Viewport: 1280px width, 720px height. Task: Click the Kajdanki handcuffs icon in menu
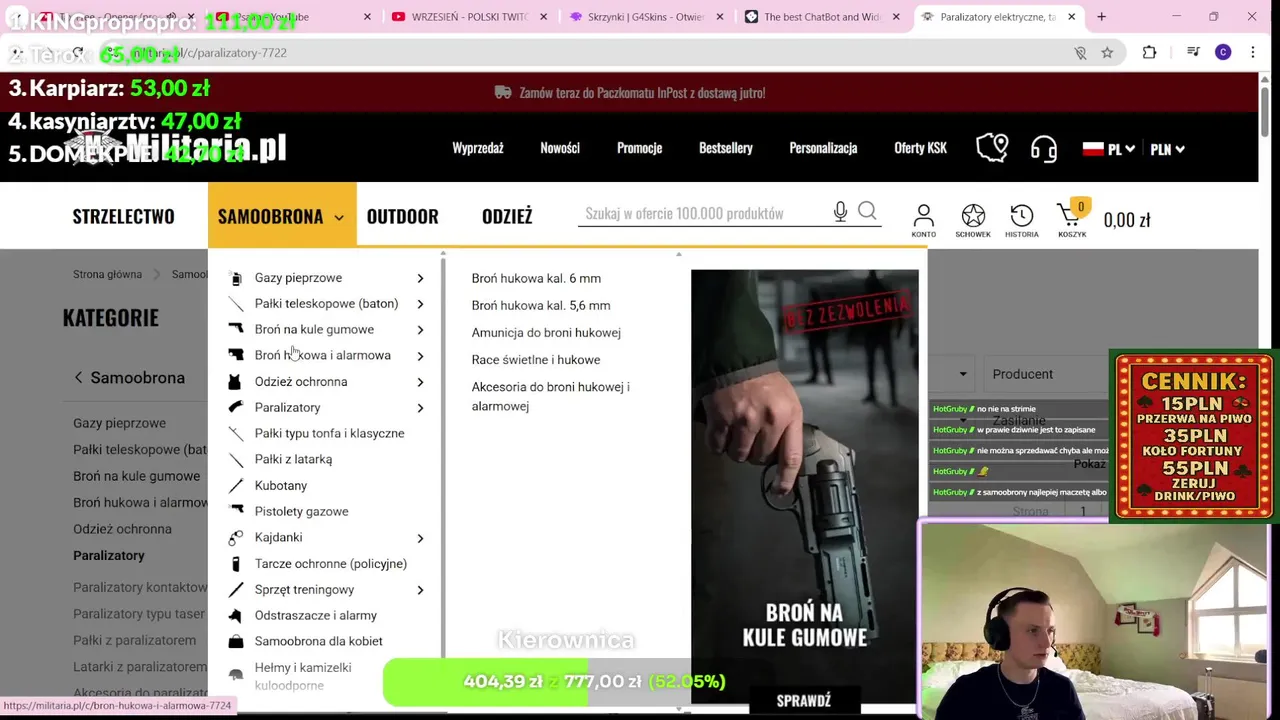tap(236, 537)
